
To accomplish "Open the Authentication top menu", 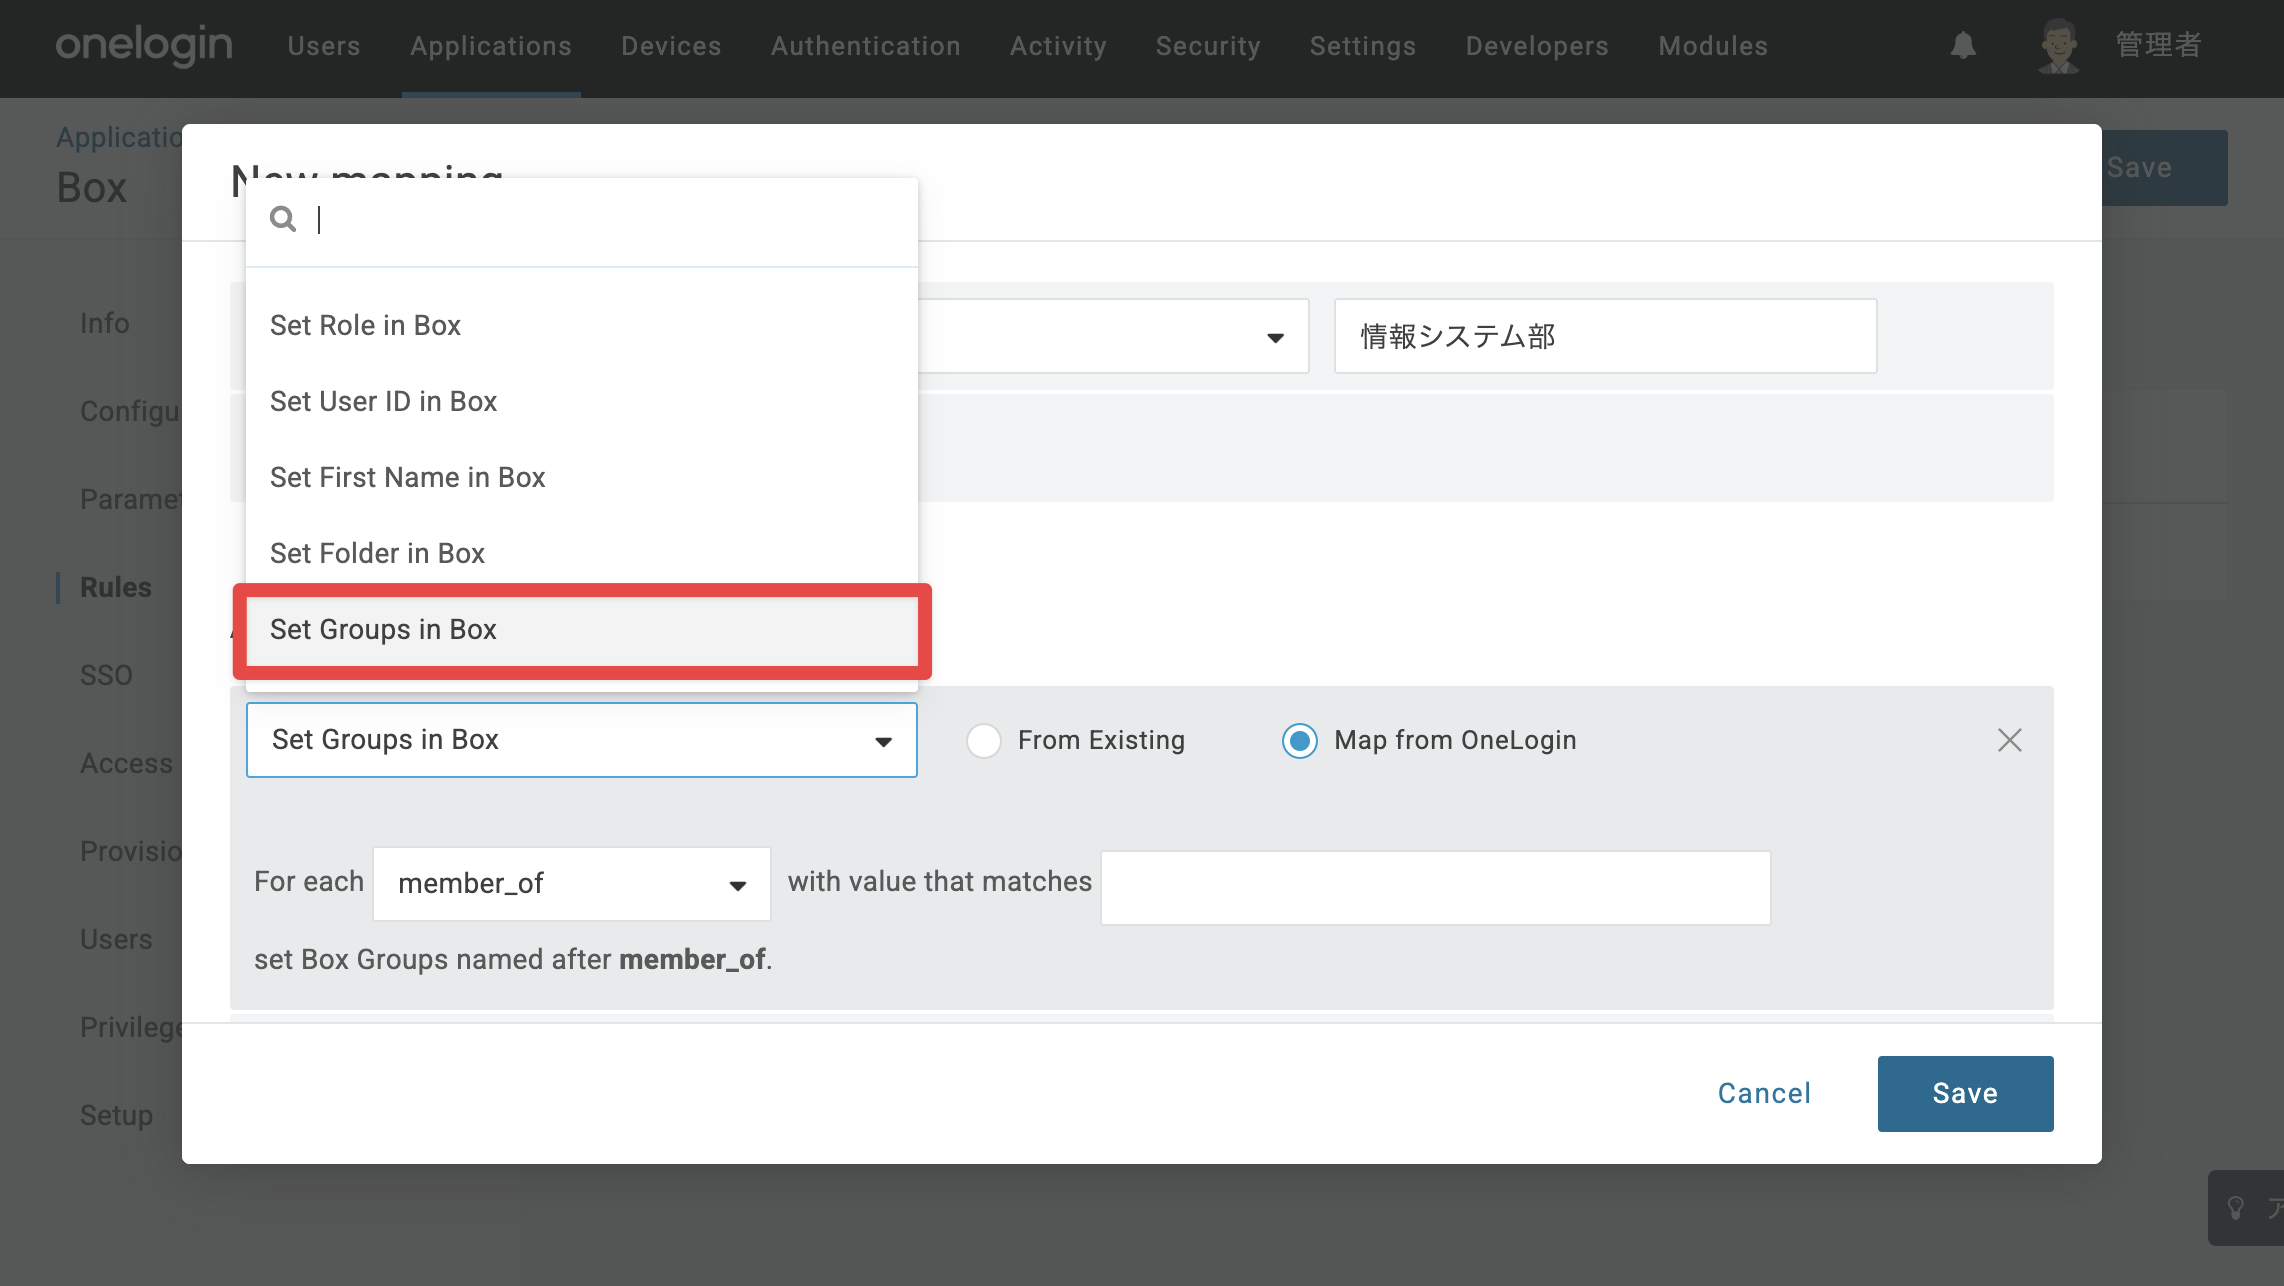I will [866, 46].
